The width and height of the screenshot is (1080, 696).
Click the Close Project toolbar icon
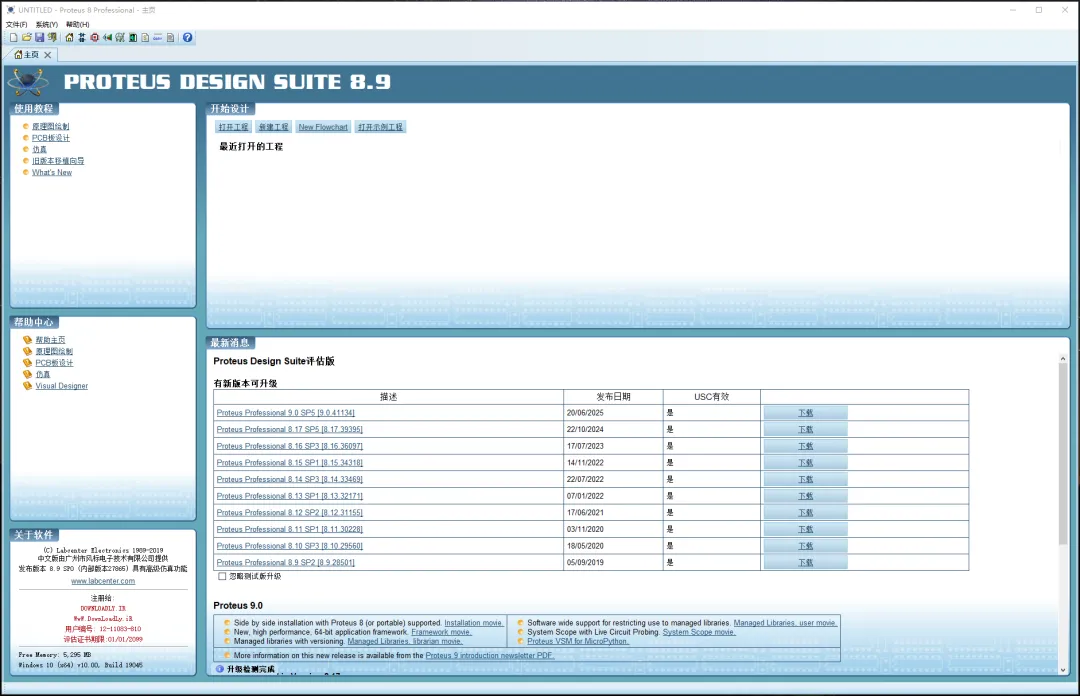click(52, 37)
